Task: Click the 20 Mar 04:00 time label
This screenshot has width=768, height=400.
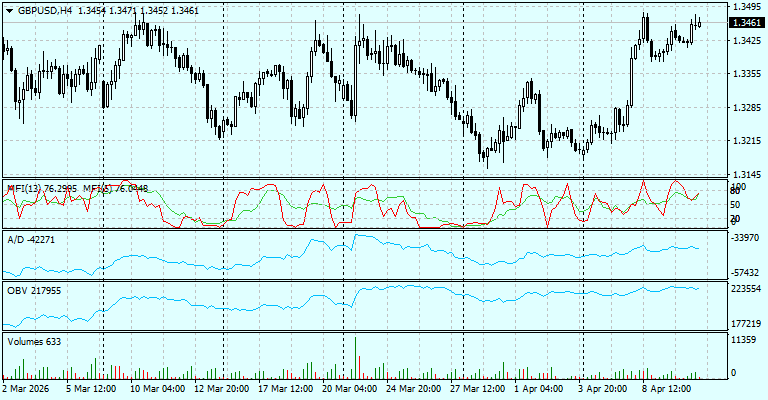Action: pos(349,389)
